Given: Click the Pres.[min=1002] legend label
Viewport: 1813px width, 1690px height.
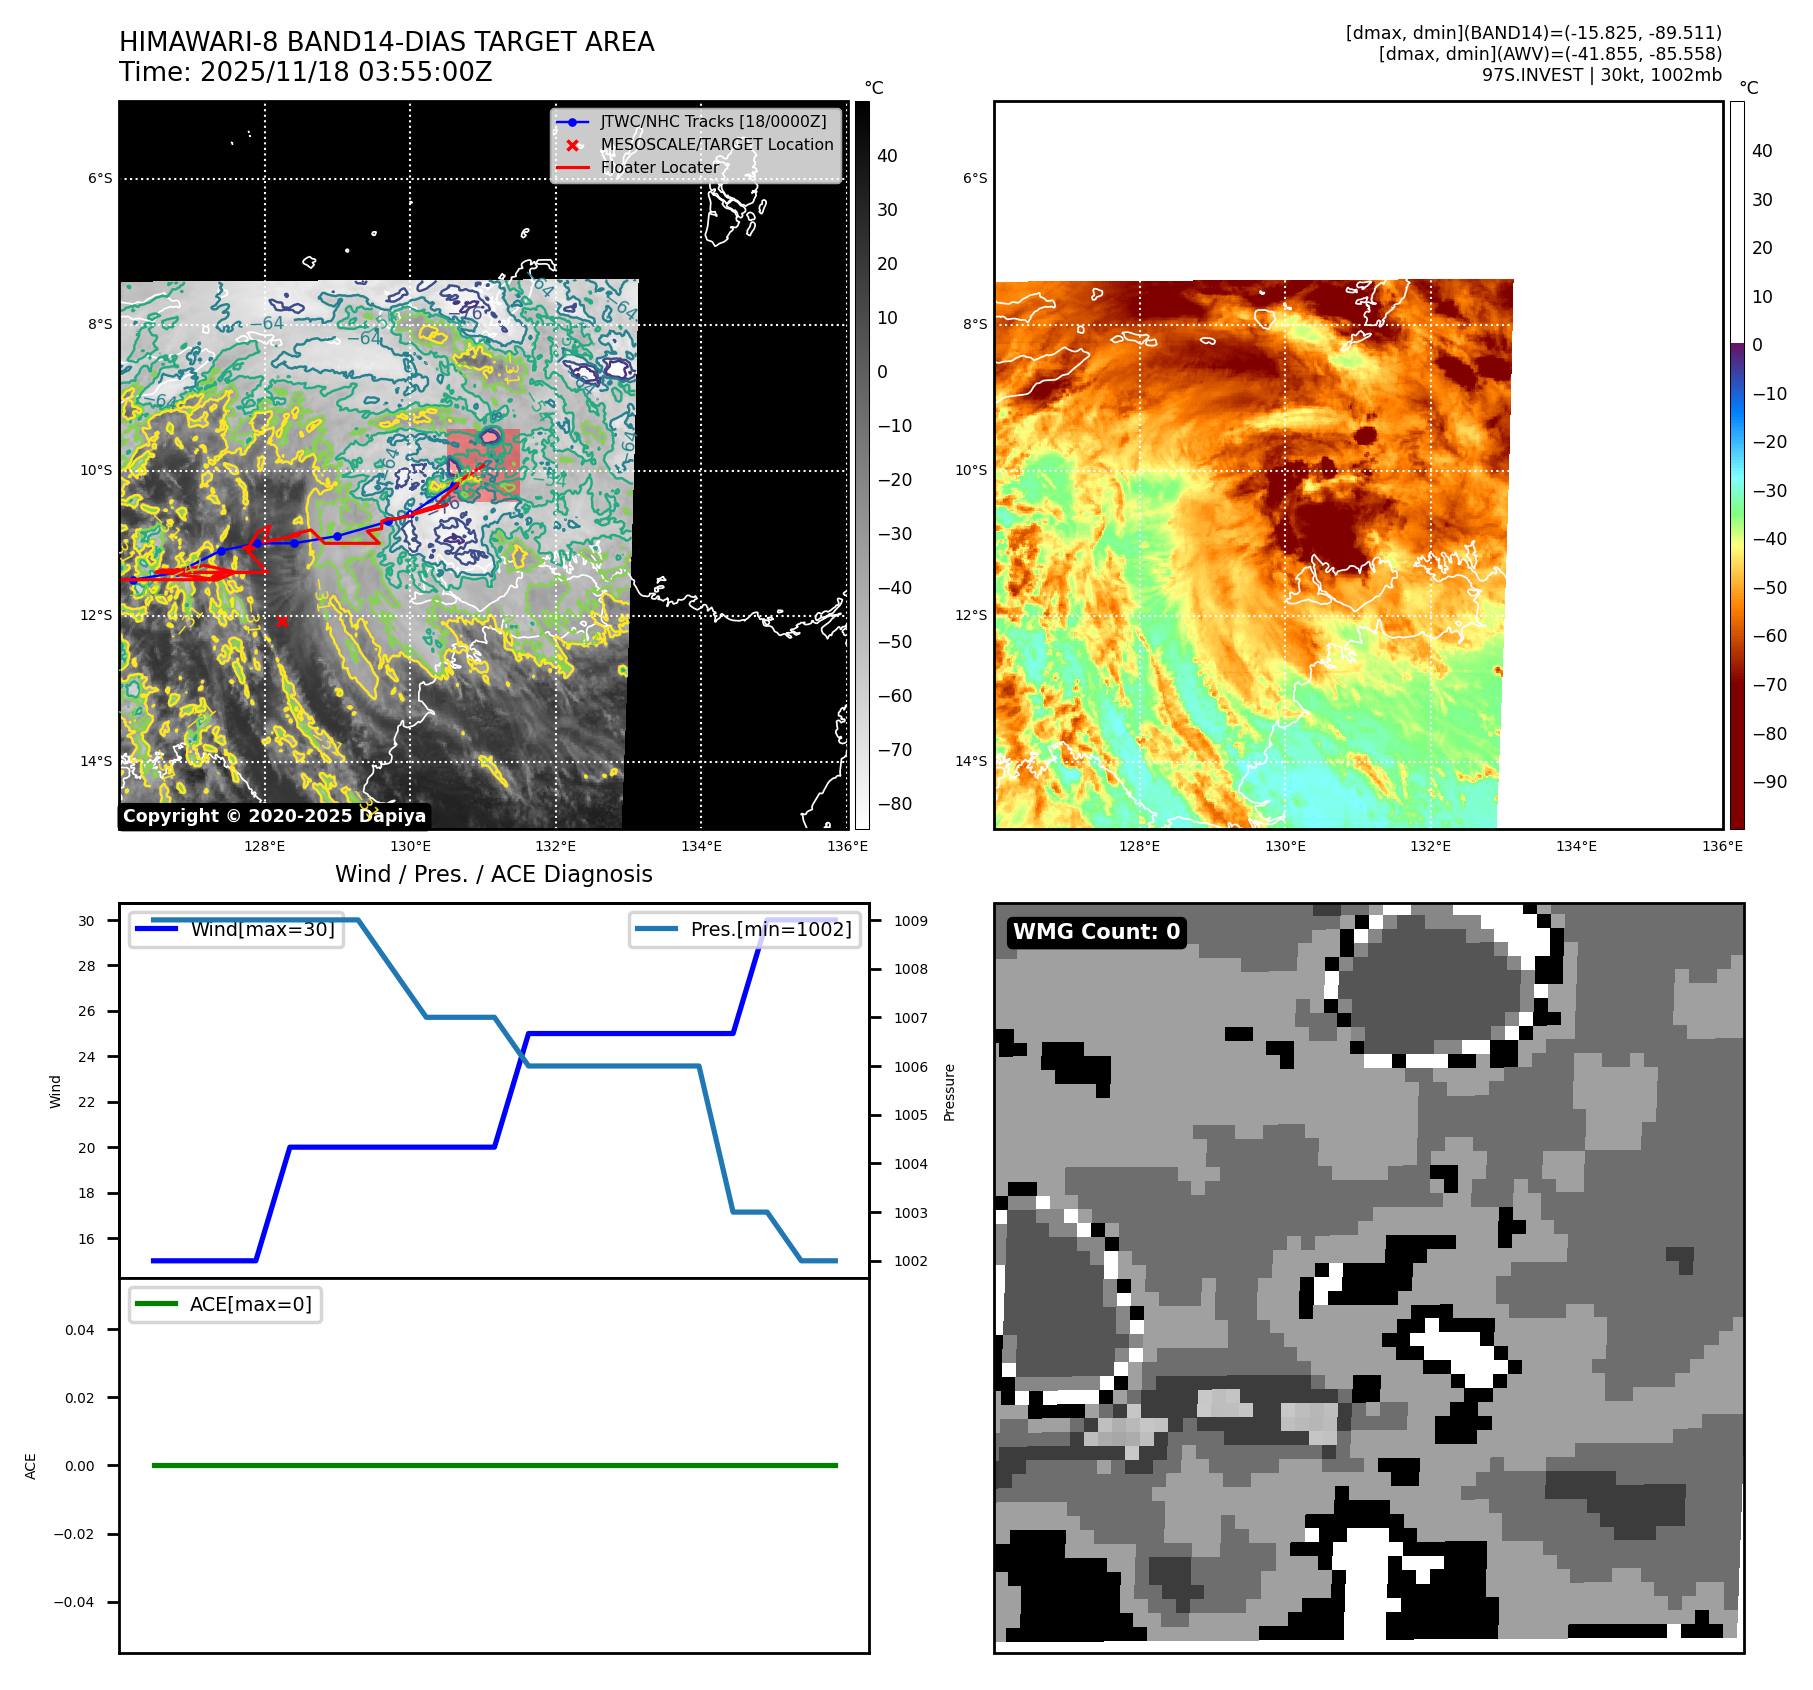Looking at the screenshot, I should click(771, 929).
